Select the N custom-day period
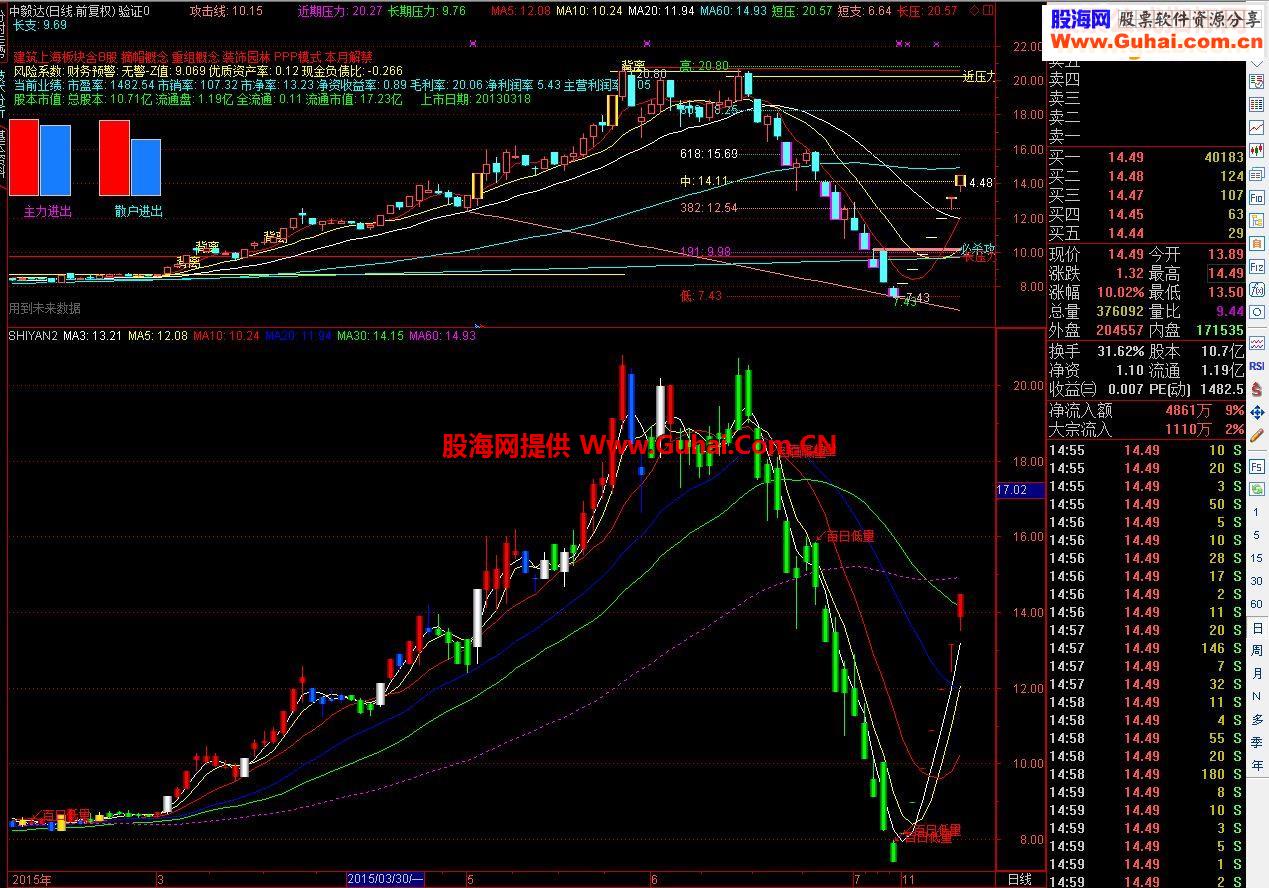 (1257, 697)
